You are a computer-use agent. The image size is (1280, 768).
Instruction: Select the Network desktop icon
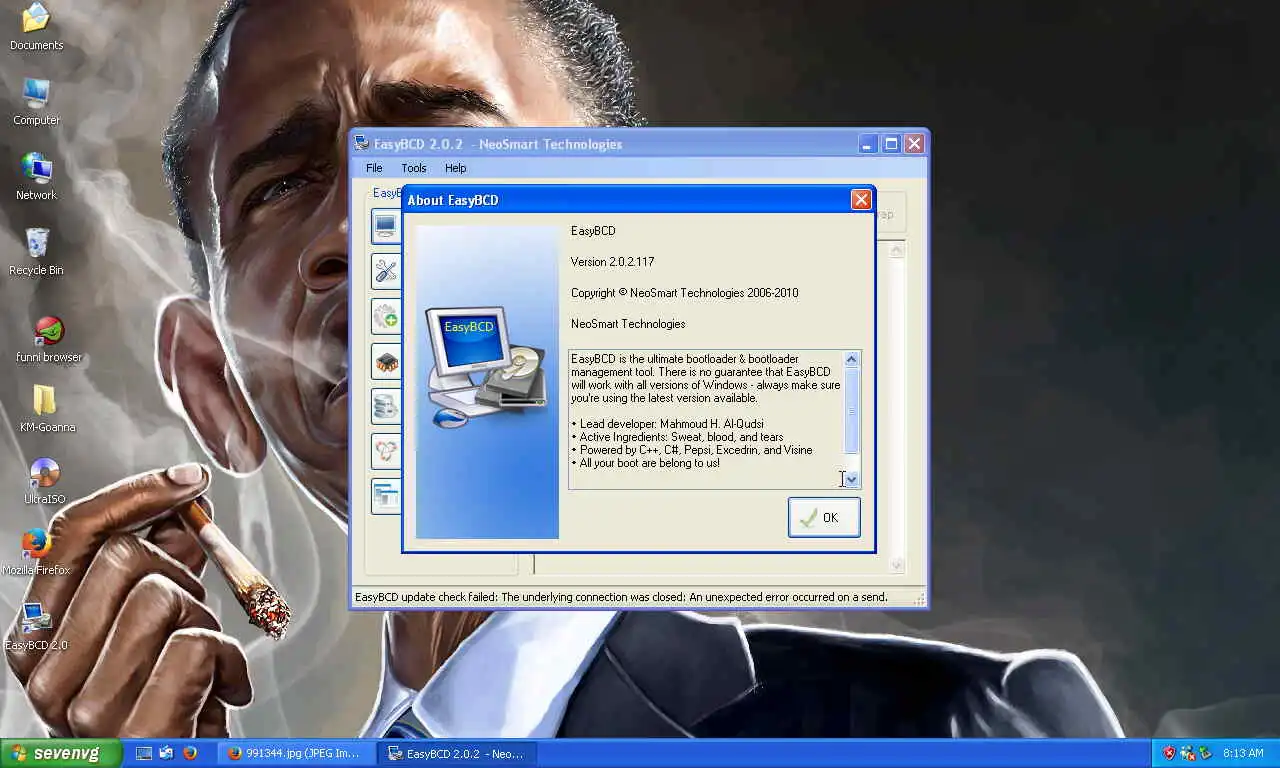click(x=36, y=177)
